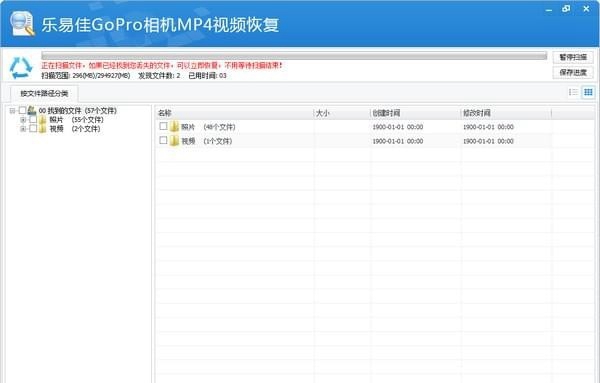
Task: Click the red 正在扫描文件 notice text
Action: tap(162, 66)
